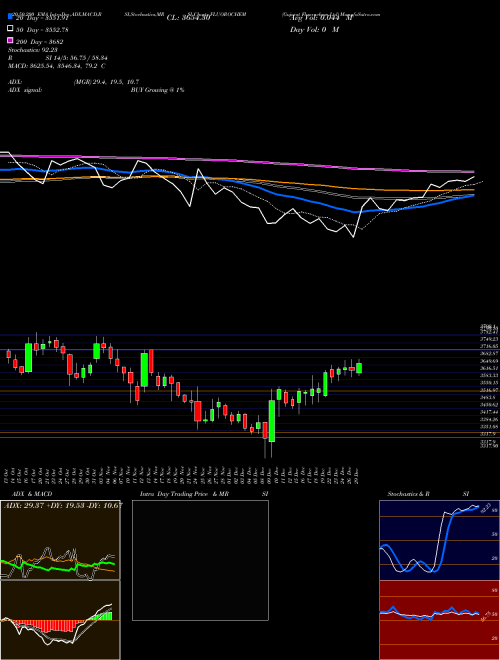Viewport: 500px width, 660px height.
Task: Click the 'Intra Day Trading Price & MR' title
Action: [184, 494]
